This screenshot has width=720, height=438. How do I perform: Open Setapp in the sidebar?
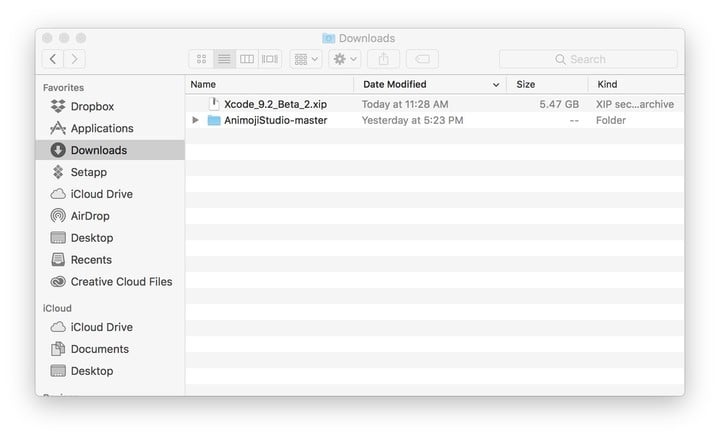tap(110, 172)
